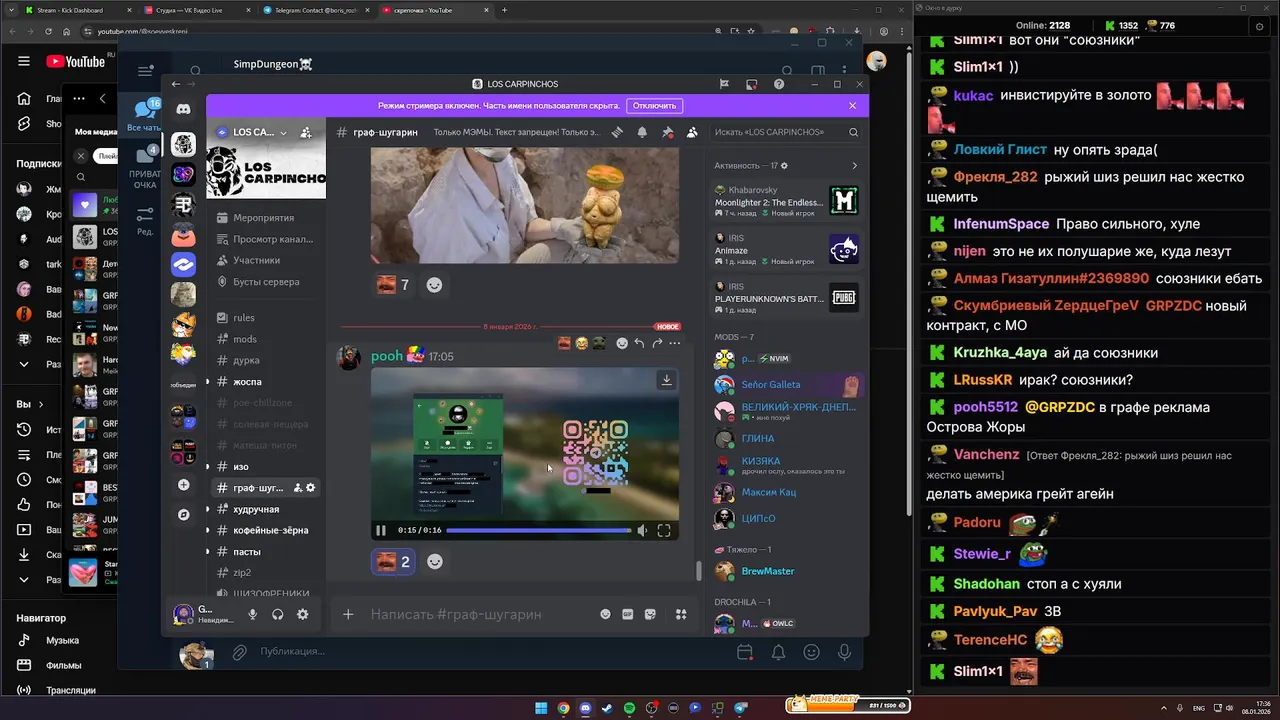Select the rules channel
This screenshot has height=720, width=1280.
click(x=264, y=318)
